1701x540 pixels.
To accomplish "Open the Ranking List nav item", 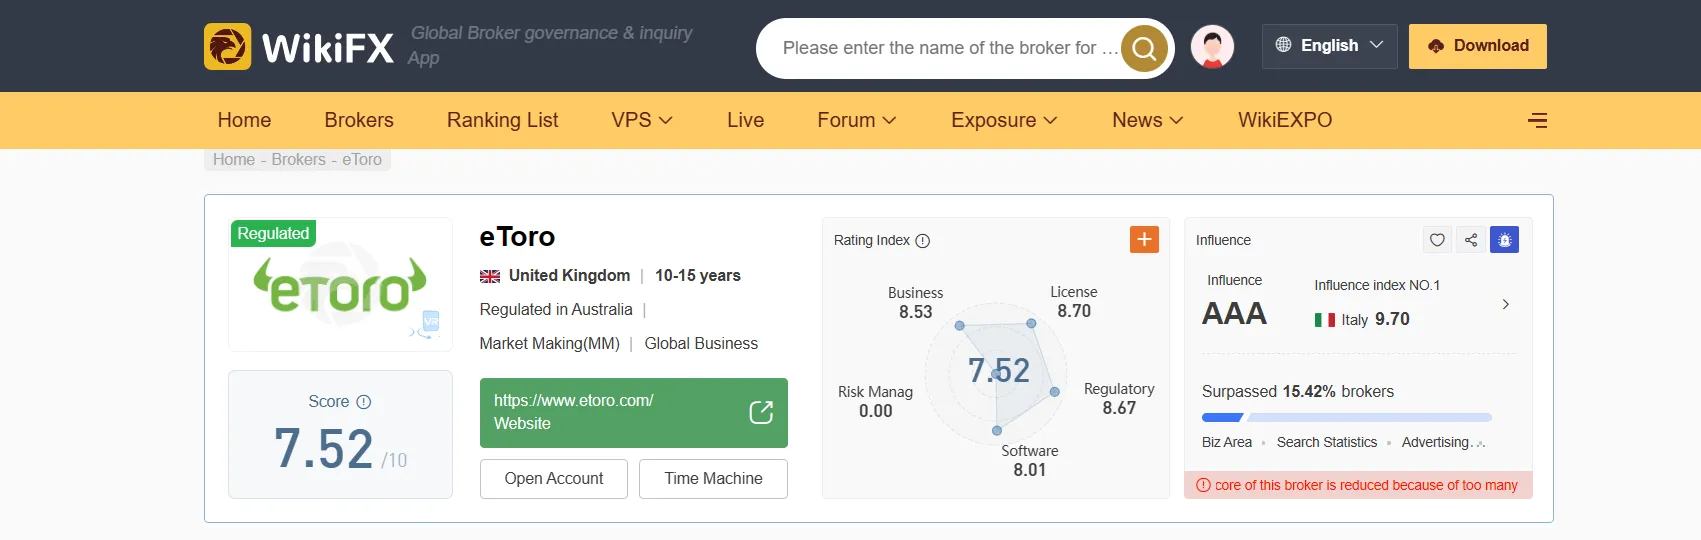I will click(x=503, y=120).
